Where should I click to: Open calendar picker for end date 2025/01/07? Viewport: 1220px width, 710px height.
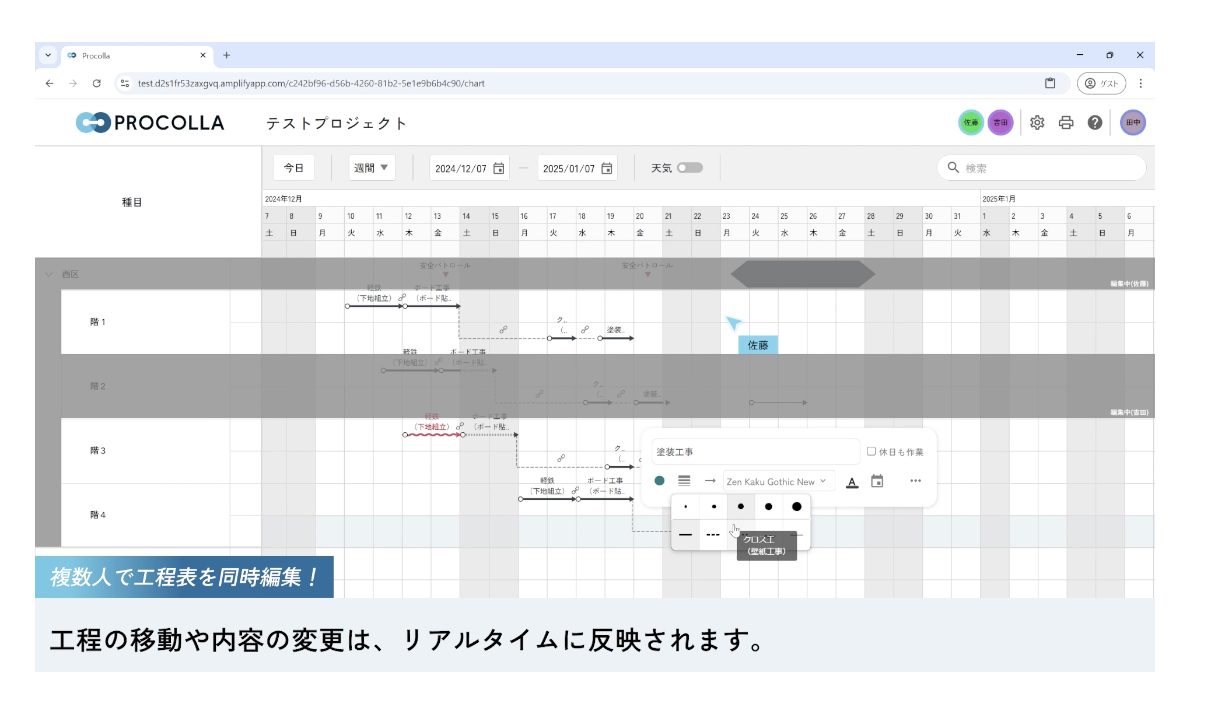pos(606,168)
